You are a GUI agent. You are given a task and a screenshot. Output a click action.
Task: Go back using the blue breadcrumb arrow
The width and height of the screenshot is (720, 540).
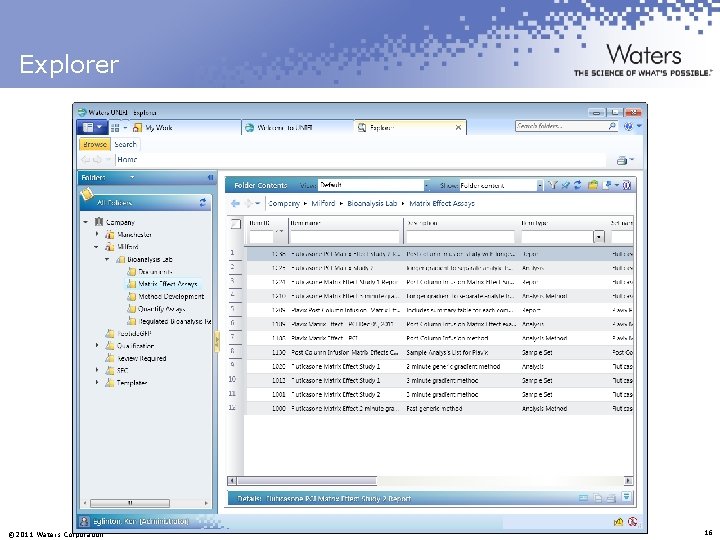click(235, 203)
